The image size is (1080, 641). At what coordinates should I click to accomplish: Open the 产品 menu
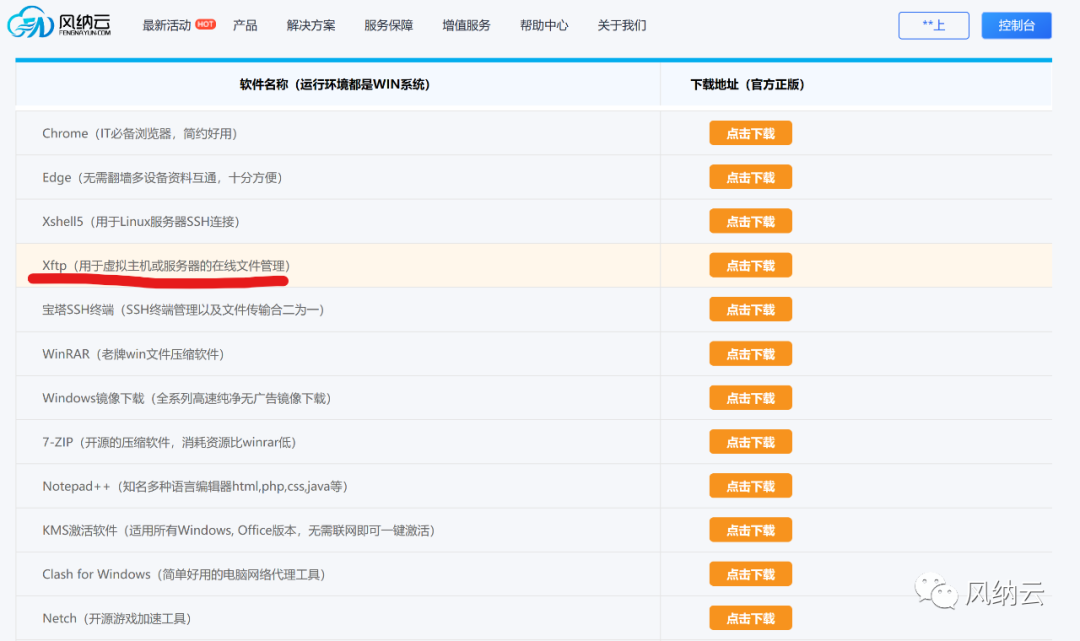click(245, 25)
